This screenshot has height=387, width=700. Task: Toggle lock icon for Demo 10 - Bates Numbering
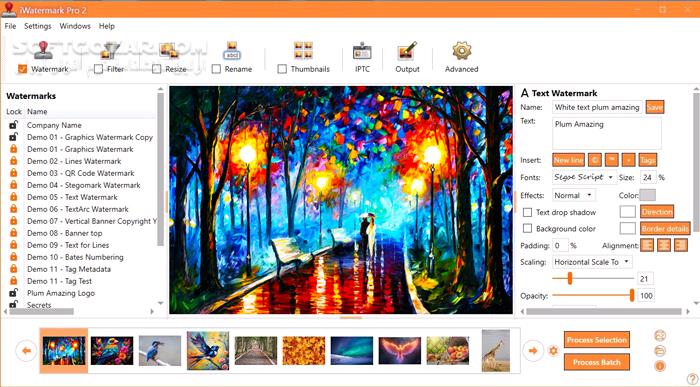coord(13,257)
